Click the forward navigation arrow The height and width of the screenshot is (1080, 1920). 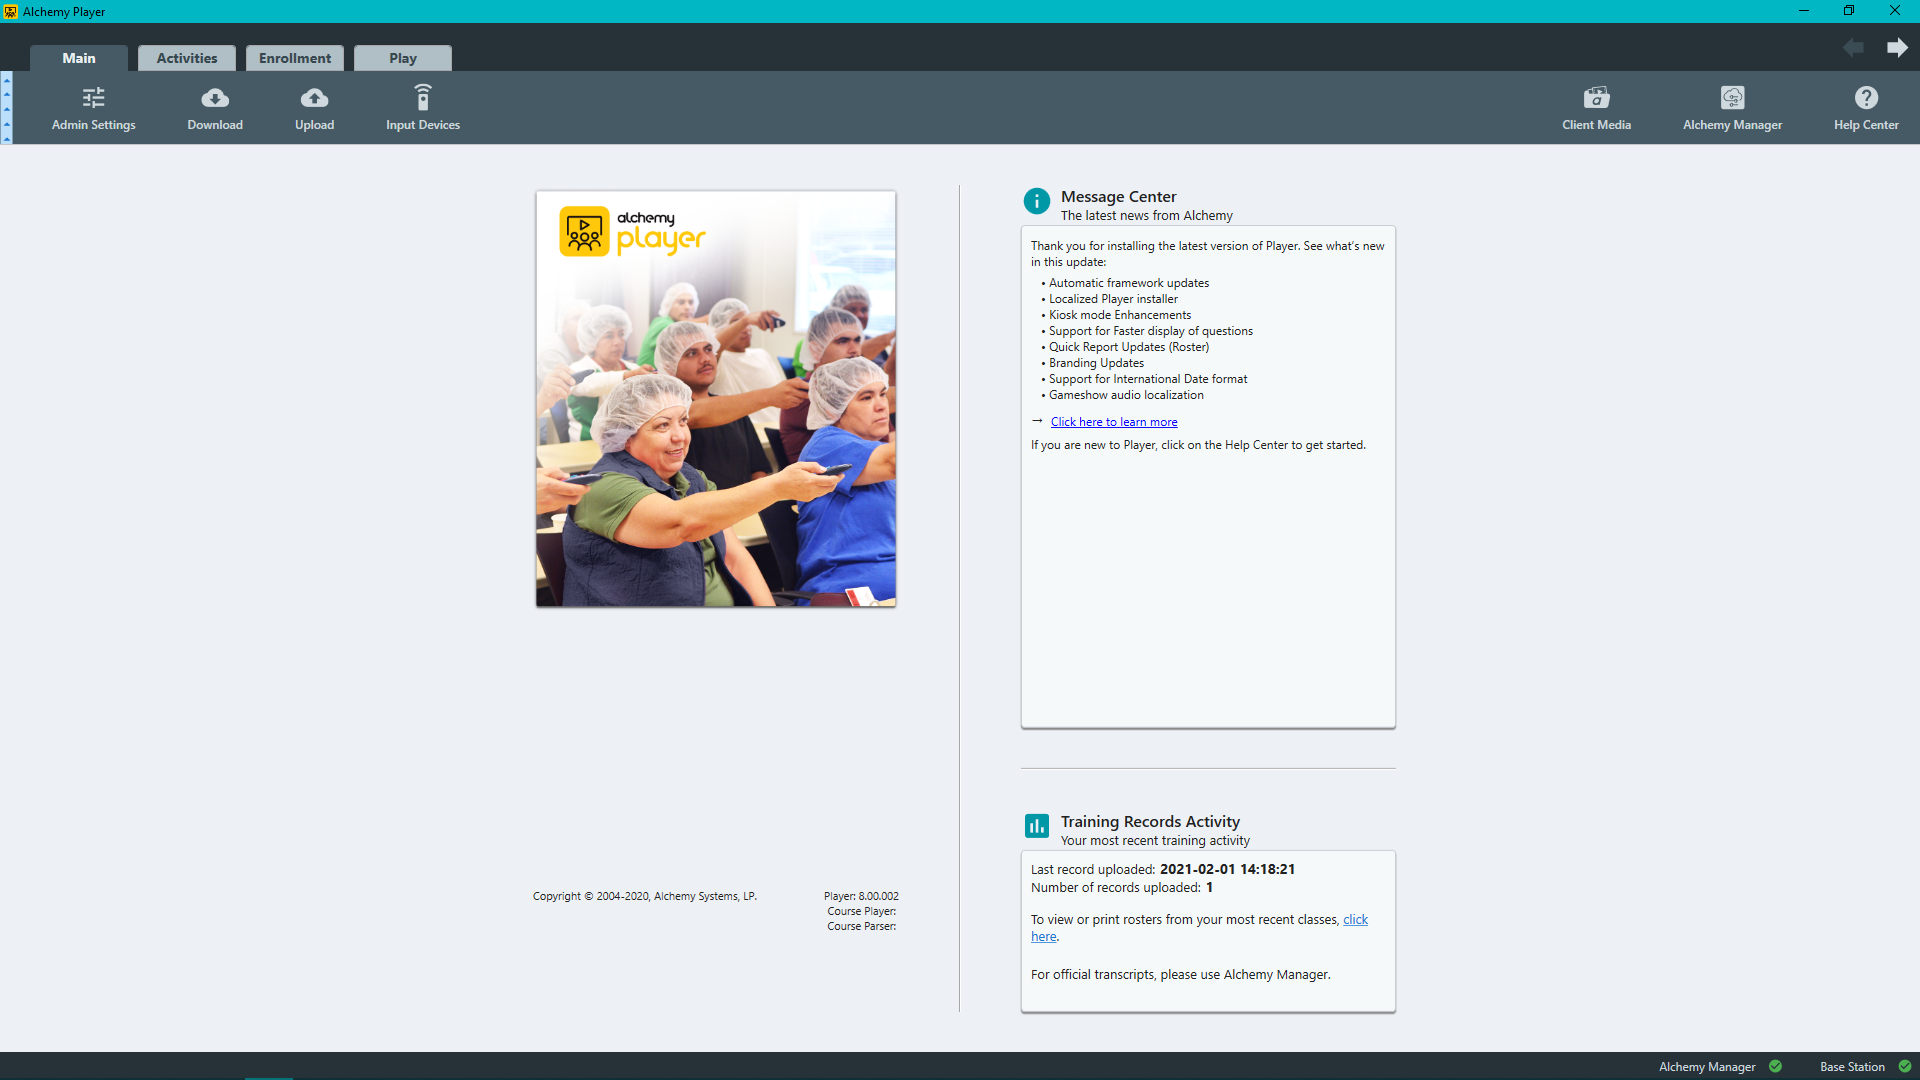[x=1897, y=47]
